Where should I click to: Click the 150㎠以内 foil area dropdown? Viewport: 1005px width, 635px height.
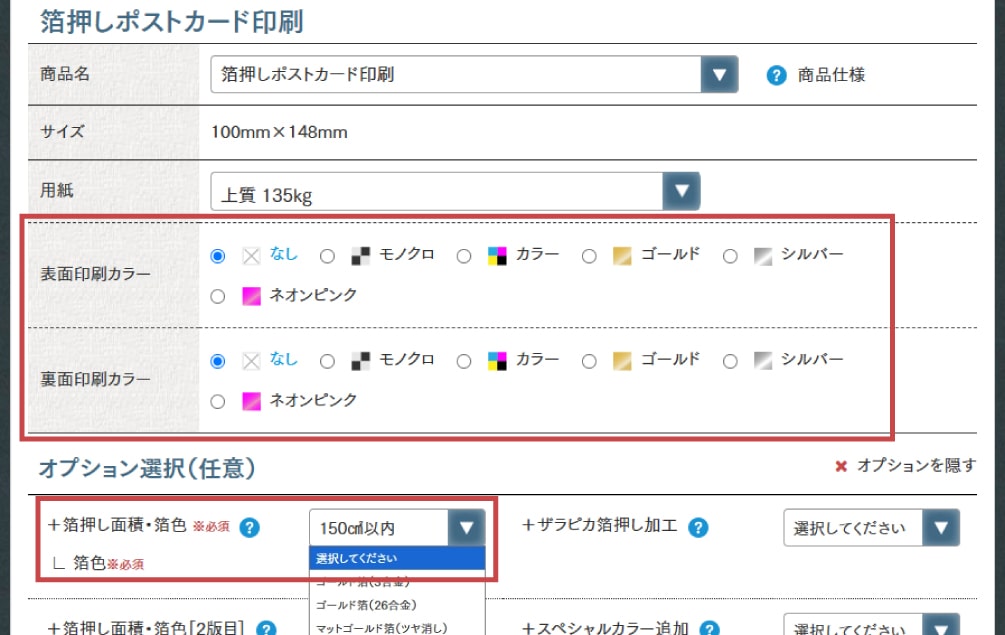coord(397,527)
